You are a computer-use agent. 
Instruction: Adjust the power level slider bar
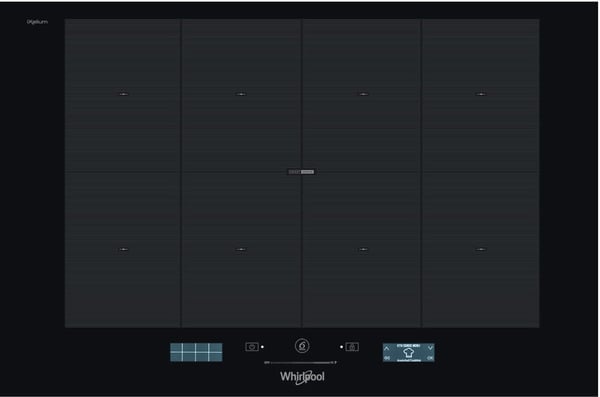click(300, 362)
